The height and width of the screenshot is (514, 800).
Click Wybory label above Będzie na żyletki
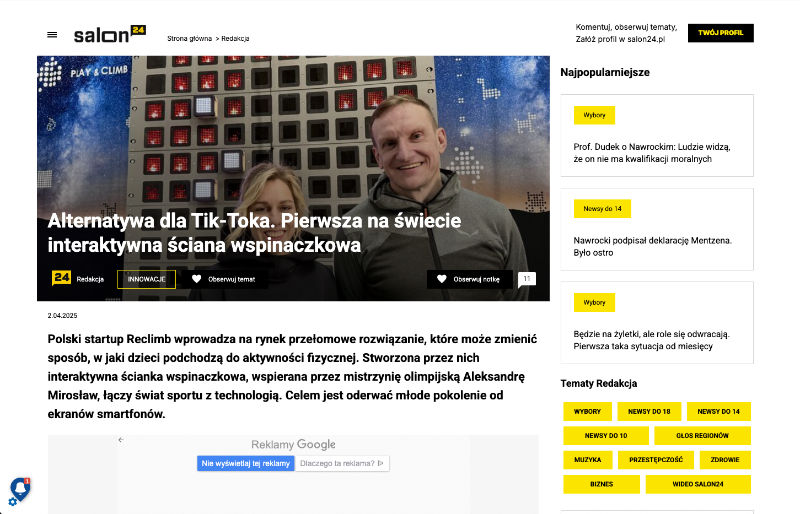pyautogui.click(x=594, y=303)
